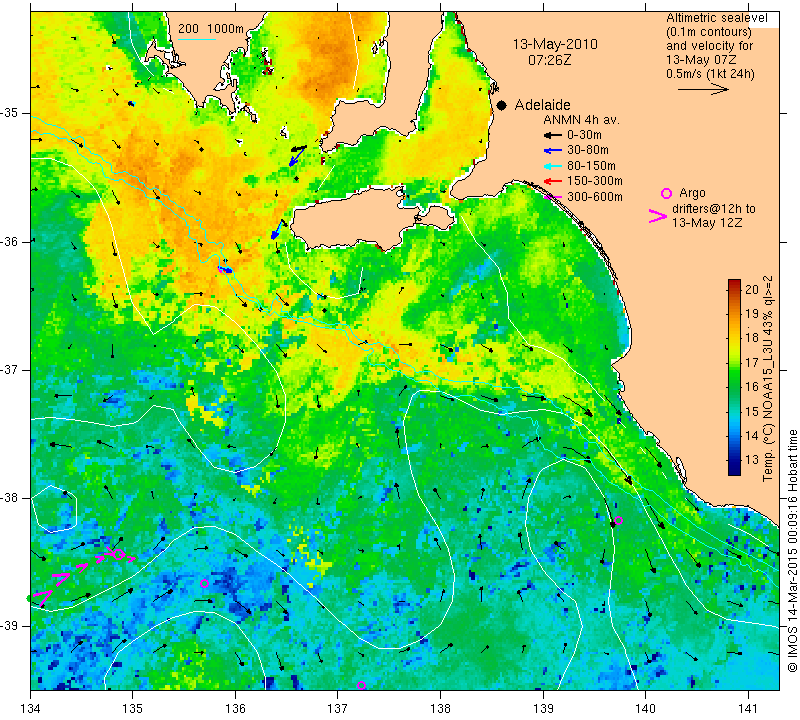The height and width of the screenshot is (720, 800).
Task: Click the Argo float circle near 134.9E 38.4S
Action: (x=118, y=554)
